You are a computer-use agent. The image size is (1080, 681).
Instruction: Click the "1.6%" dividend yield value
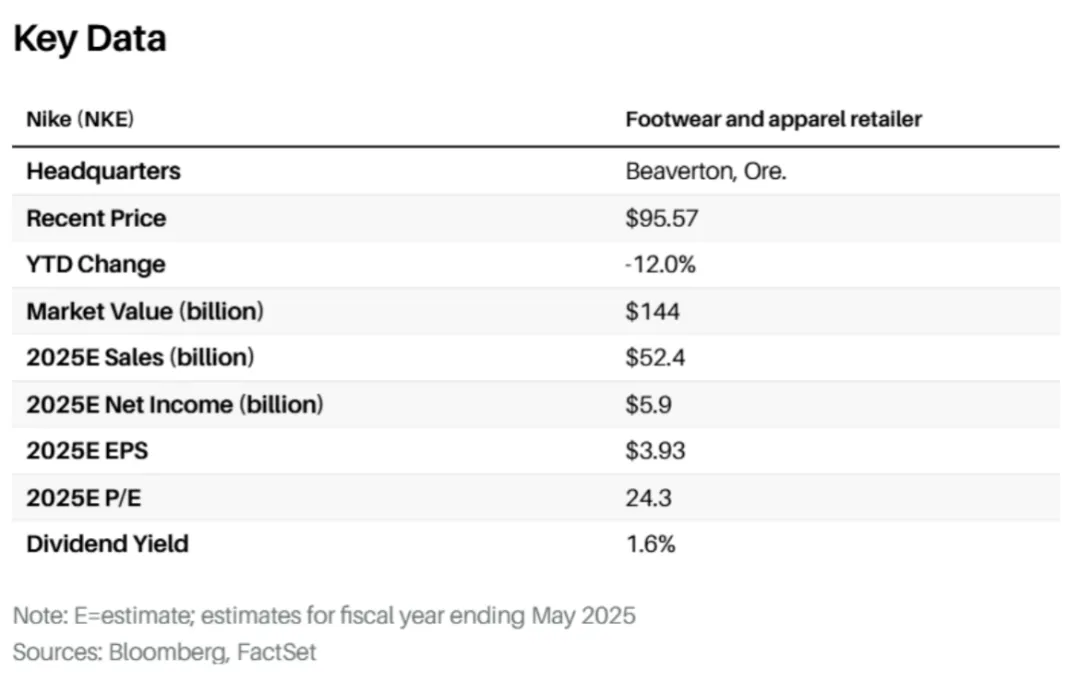point(650,544)
